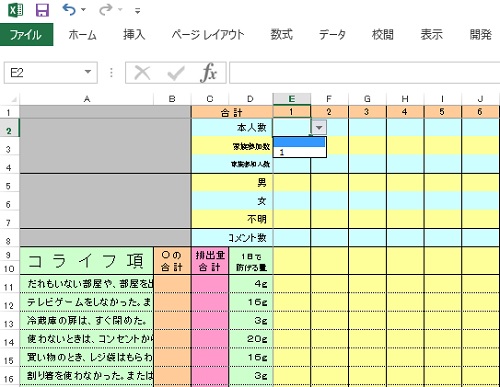Click cell E2 validation dropdown arrow
This screenshot has width=500, height=387.
[x=319, y=127]
